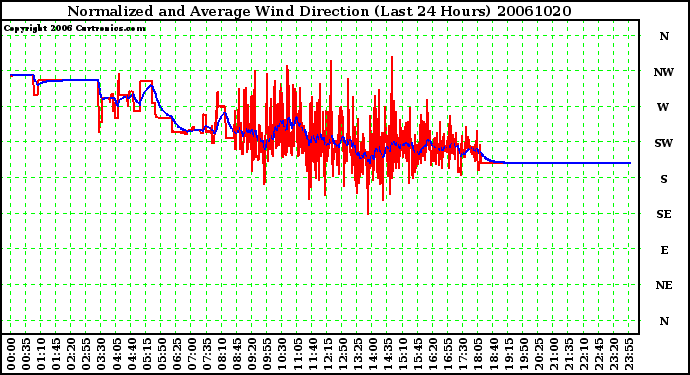Click the 04:40 time axis label

131,354
